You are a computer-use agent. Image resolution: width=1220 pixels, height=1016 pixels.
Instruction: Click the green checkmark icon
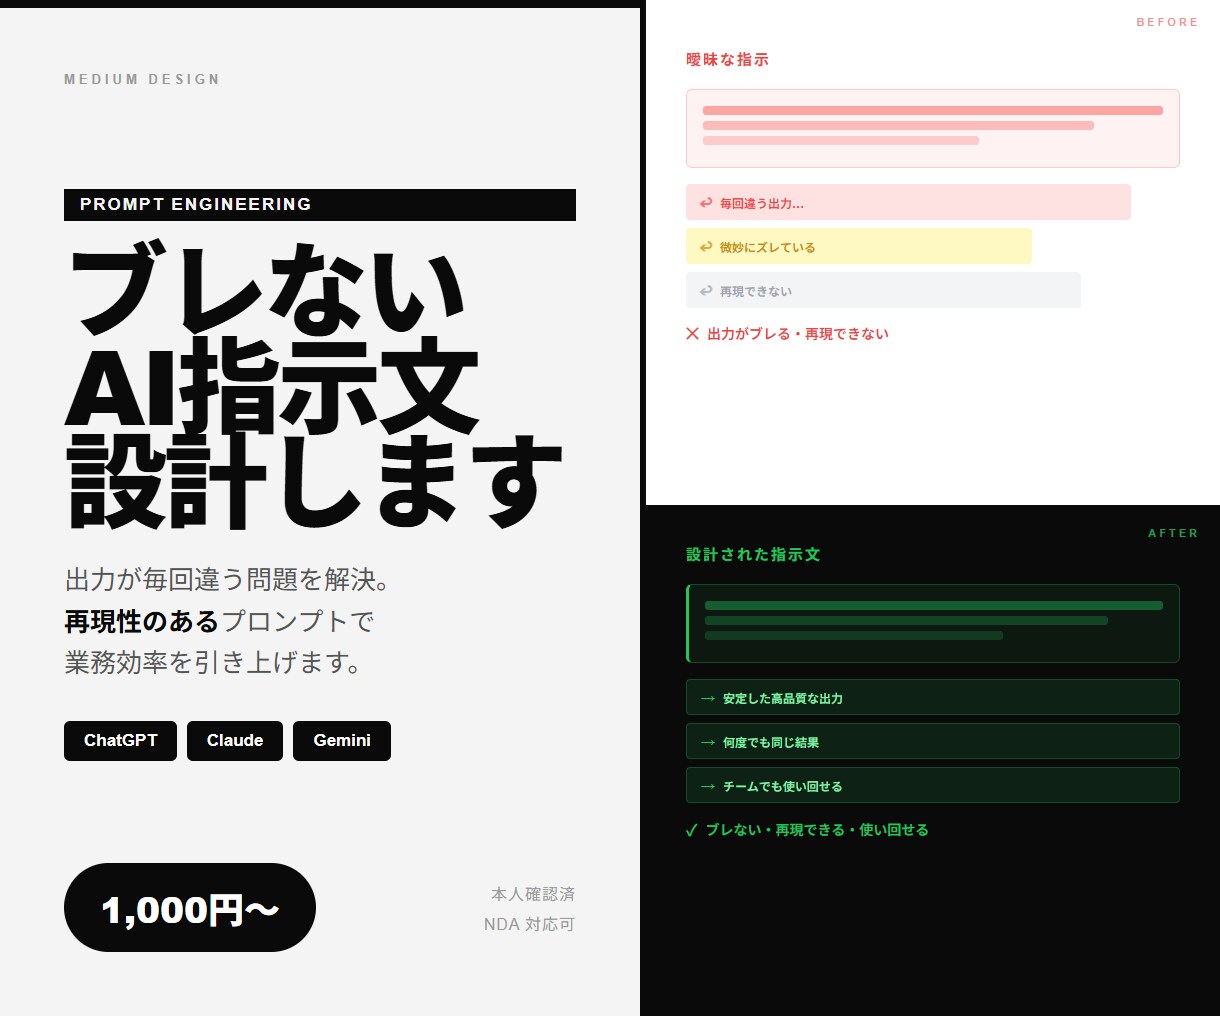pos(691,830)
